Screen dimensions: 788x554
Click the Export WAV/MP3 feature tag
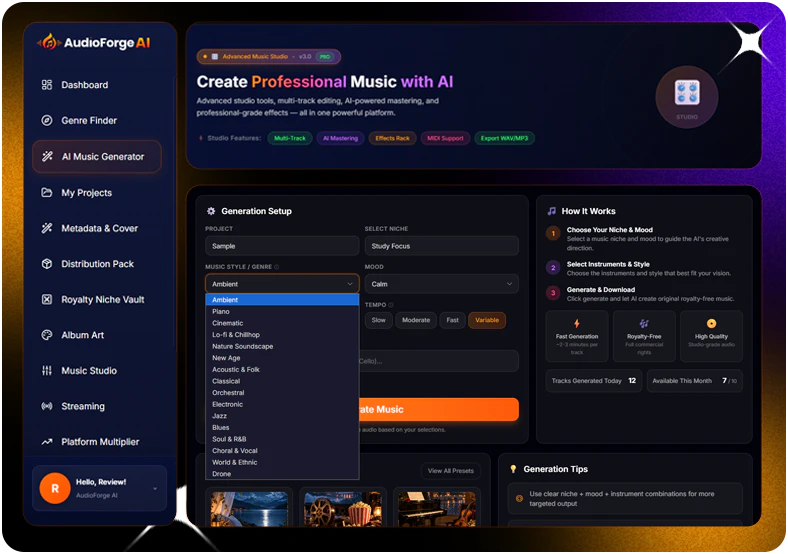tap(504, 138)
